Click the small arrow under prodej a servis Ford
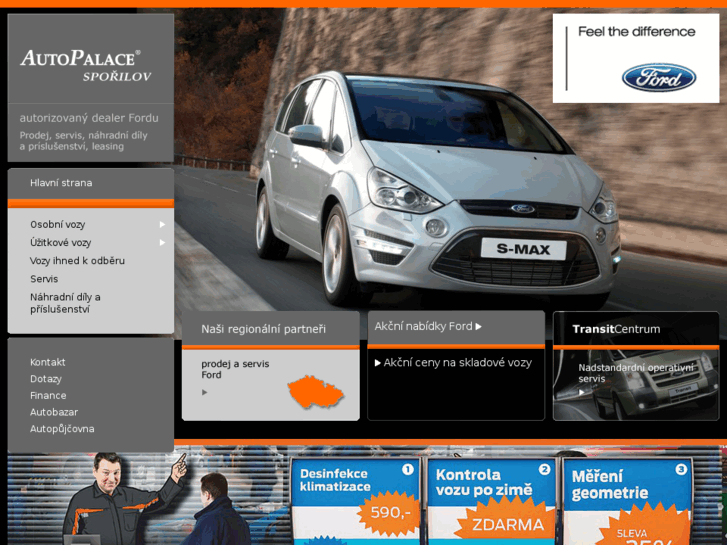Image resolution: width=727 pixels, height=545 pixels. point(204,392)
